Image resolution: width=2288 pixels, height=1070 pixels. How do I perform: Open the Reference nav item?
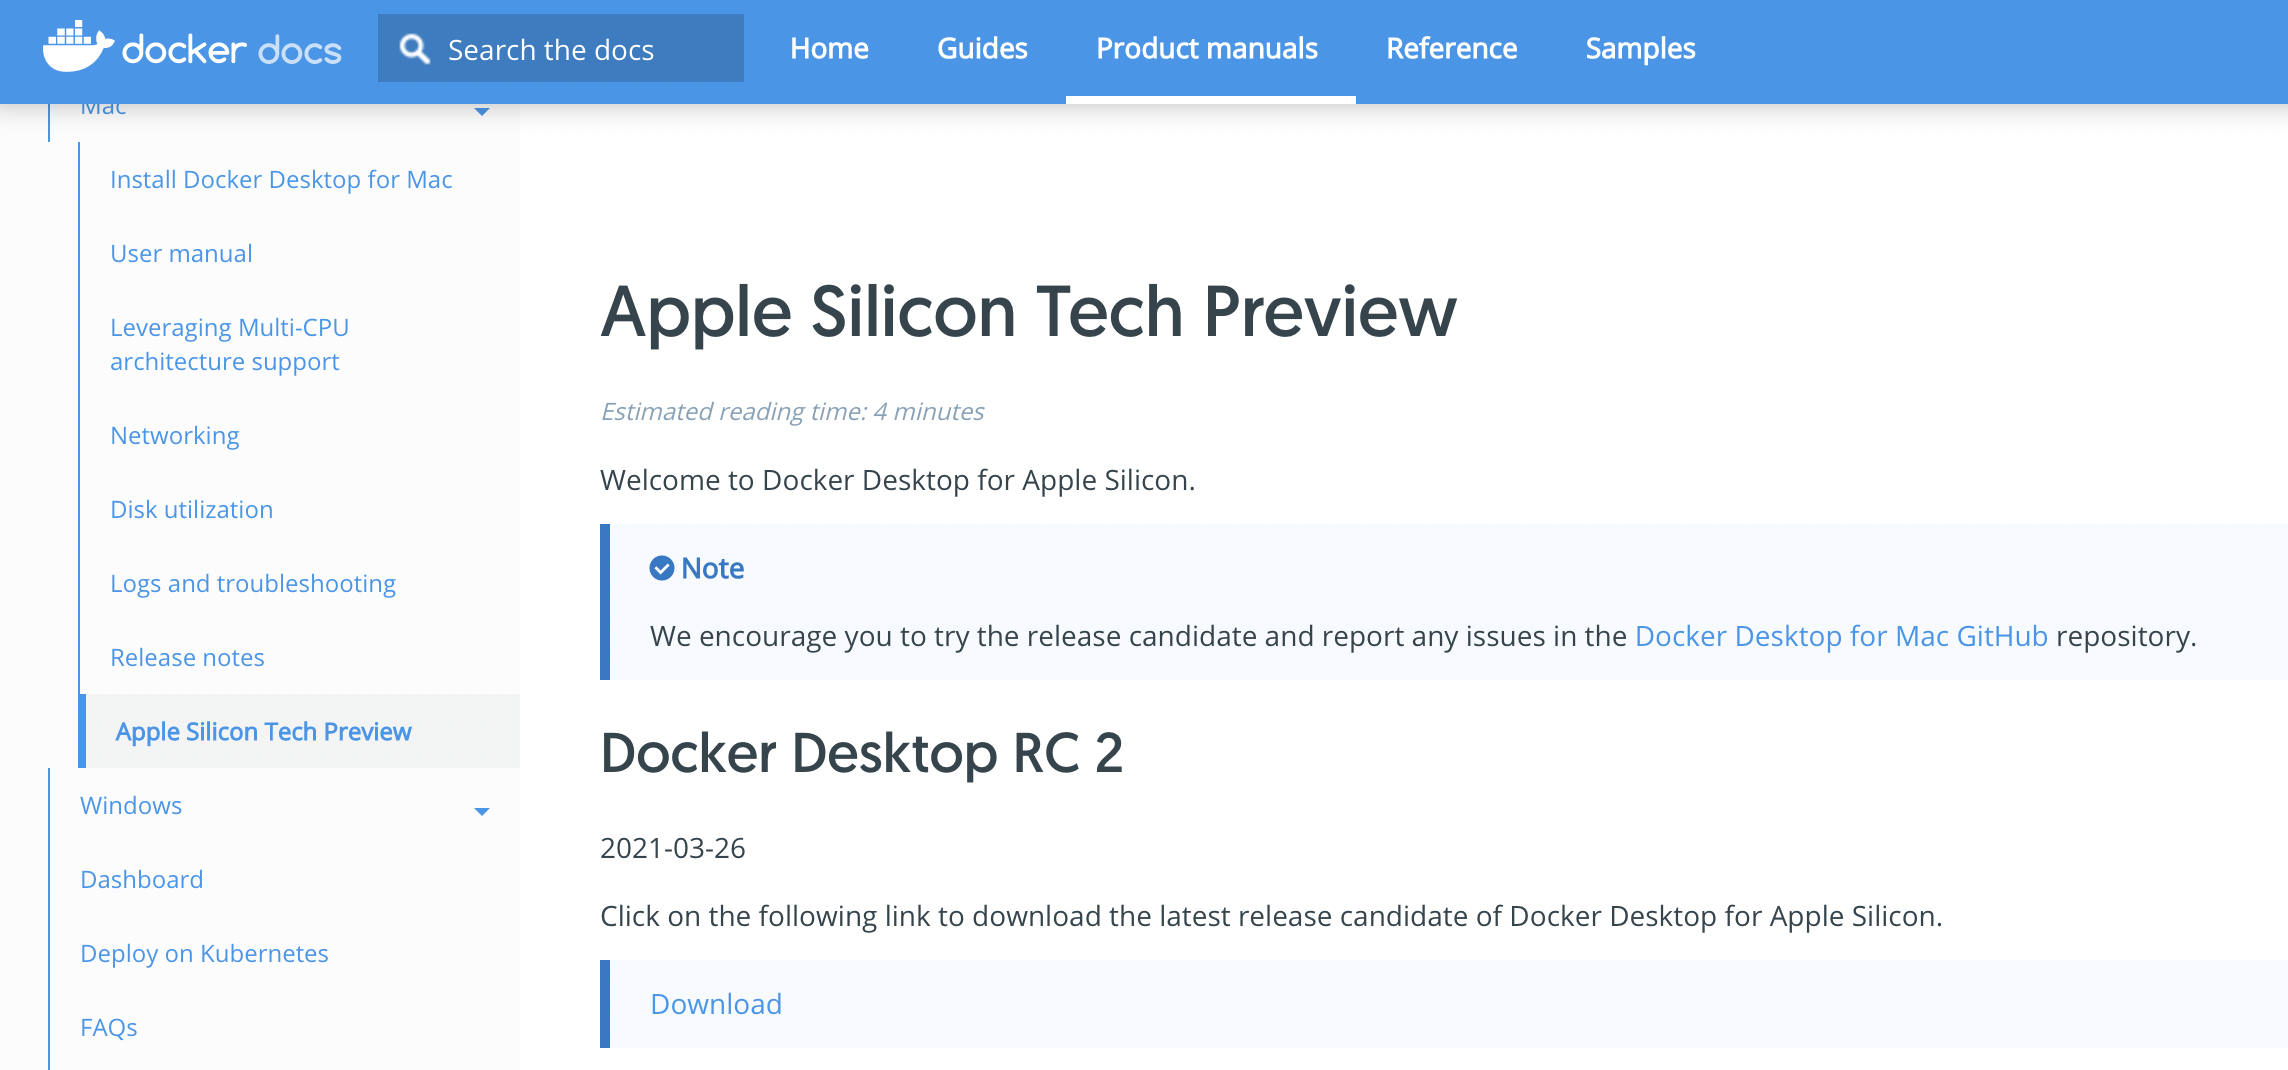pyautogui.click(x=1451, y=48)
